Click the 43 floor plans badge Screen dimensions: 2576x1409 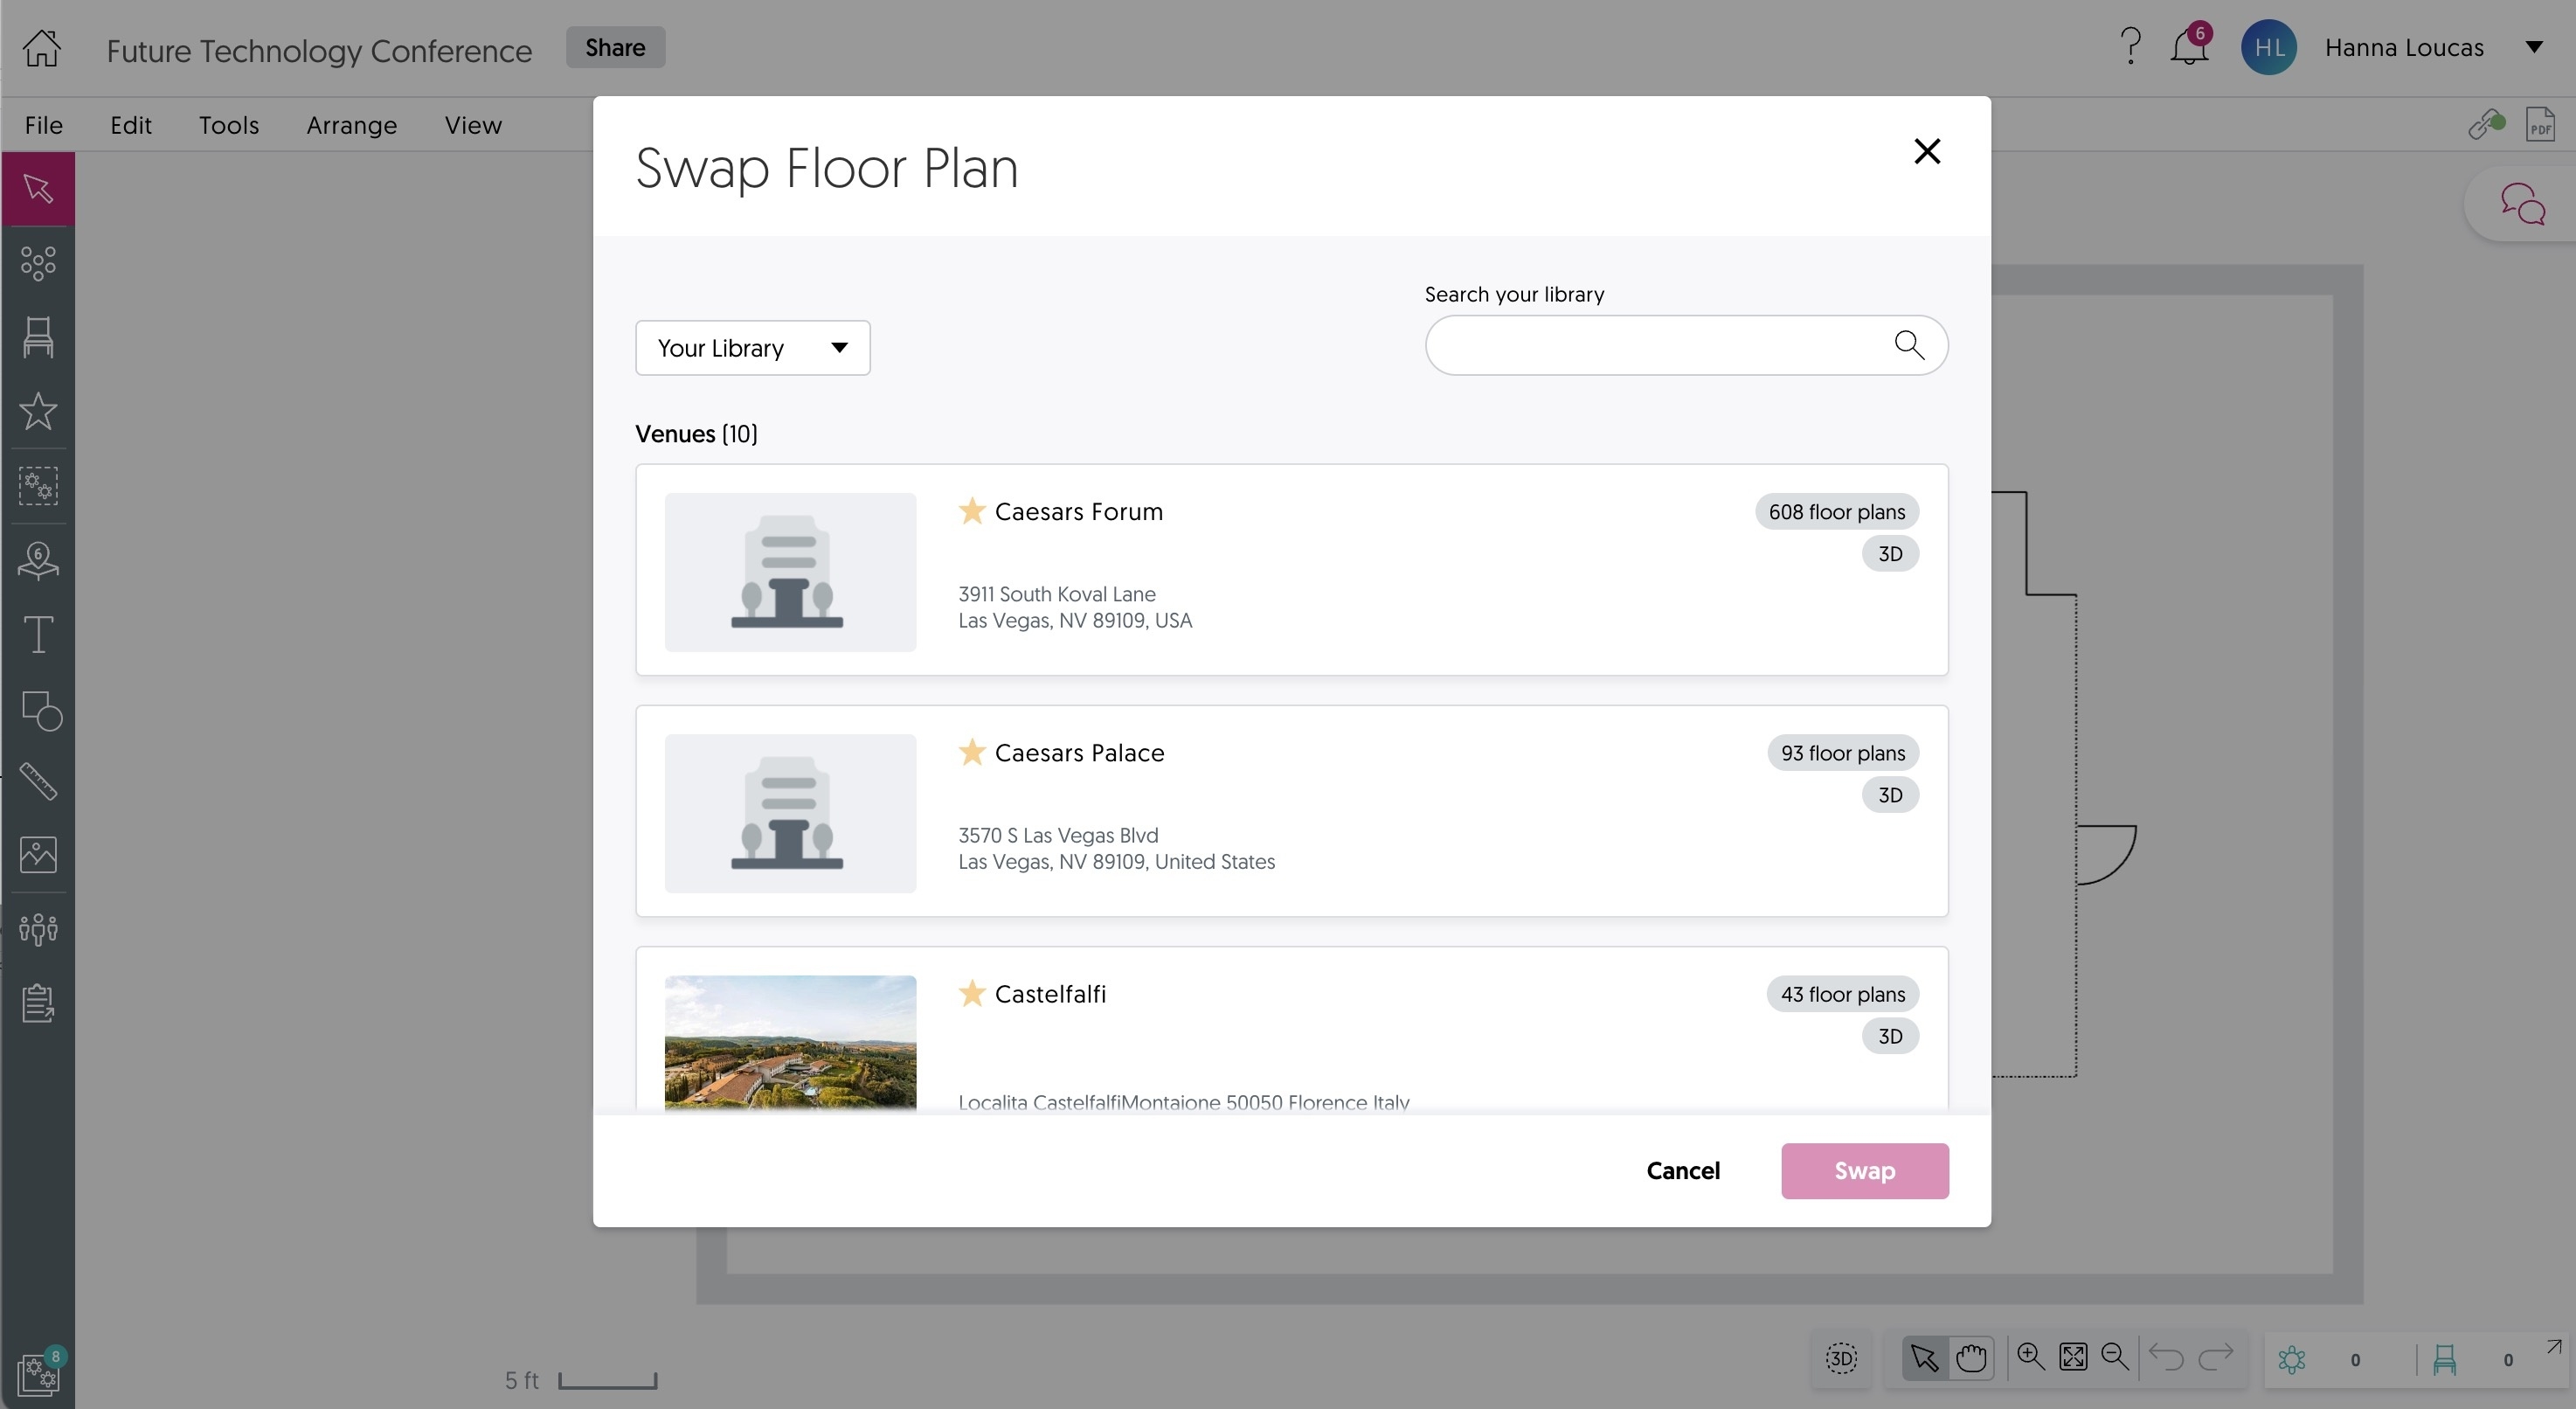click(1842, 993)
